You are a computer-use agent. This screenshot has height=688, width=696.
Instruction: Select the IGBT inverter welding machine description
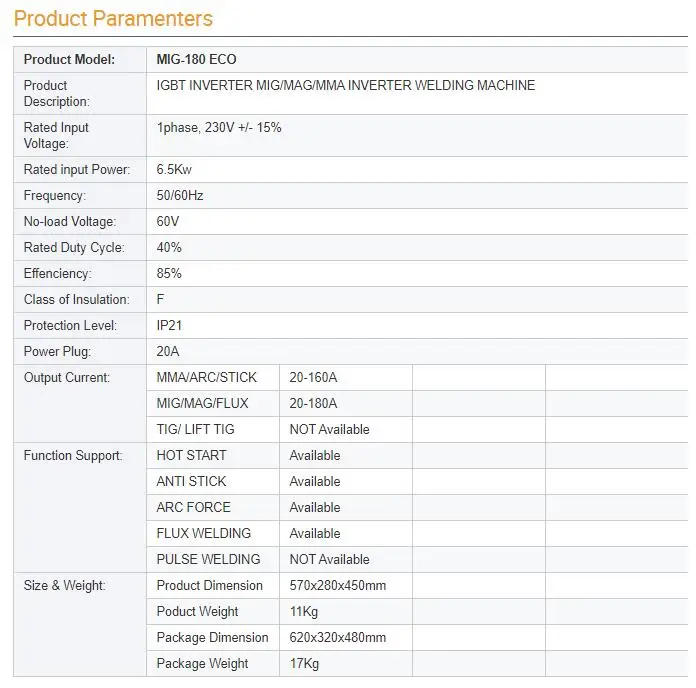point(346,85)
